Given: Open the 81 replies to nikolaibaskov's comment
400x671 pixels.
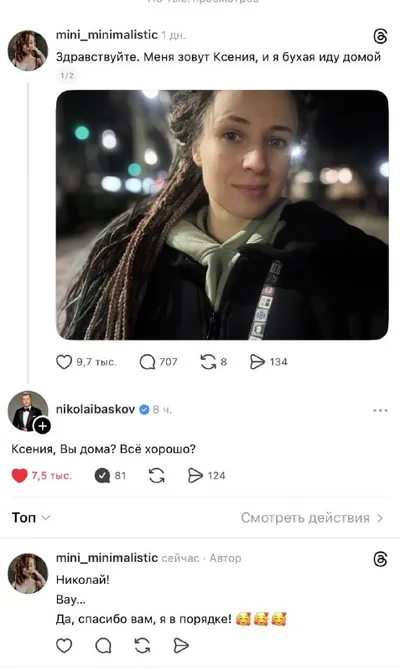Looking at the screenshot, I should coord(102,475).
